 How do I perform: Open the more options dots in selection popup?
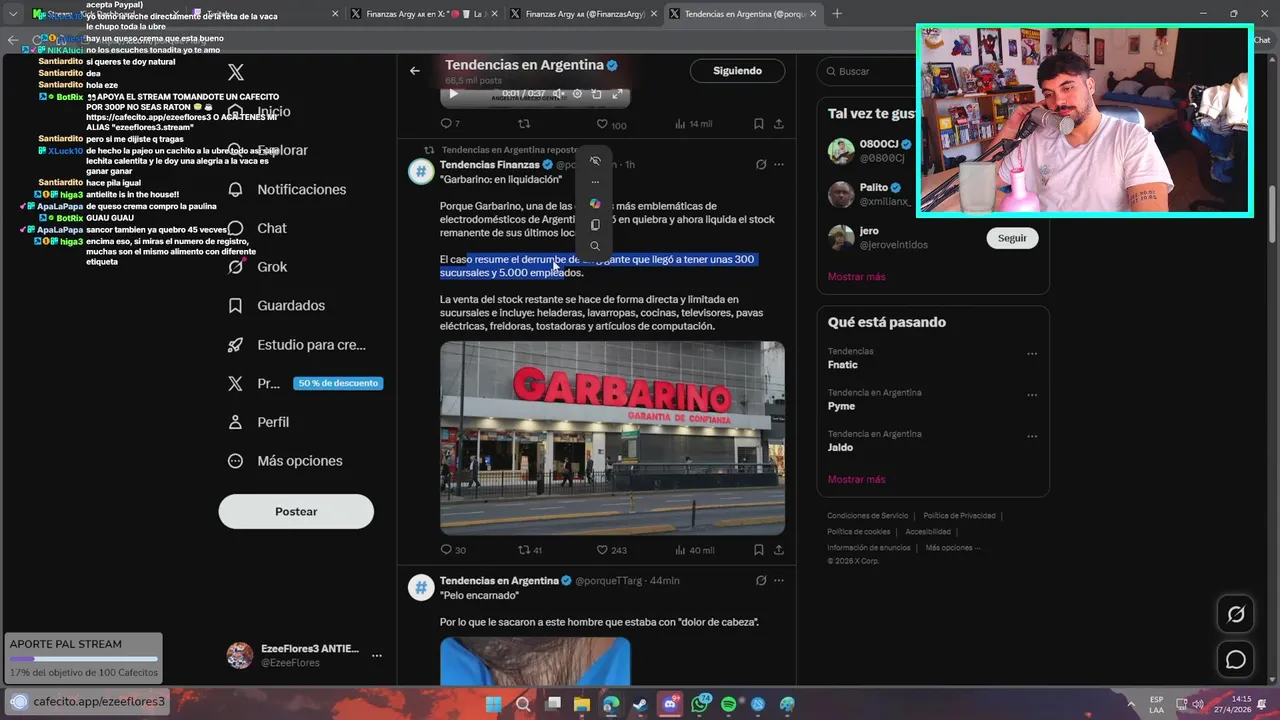pos(595,182)
